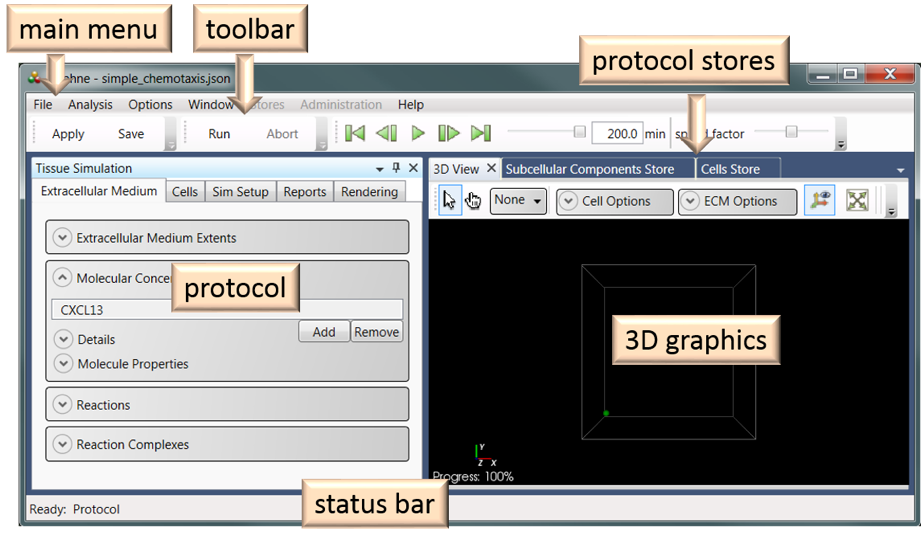921x540 pixels.
Task: Switch to the Rendering tab
Action: coord(369,192)
